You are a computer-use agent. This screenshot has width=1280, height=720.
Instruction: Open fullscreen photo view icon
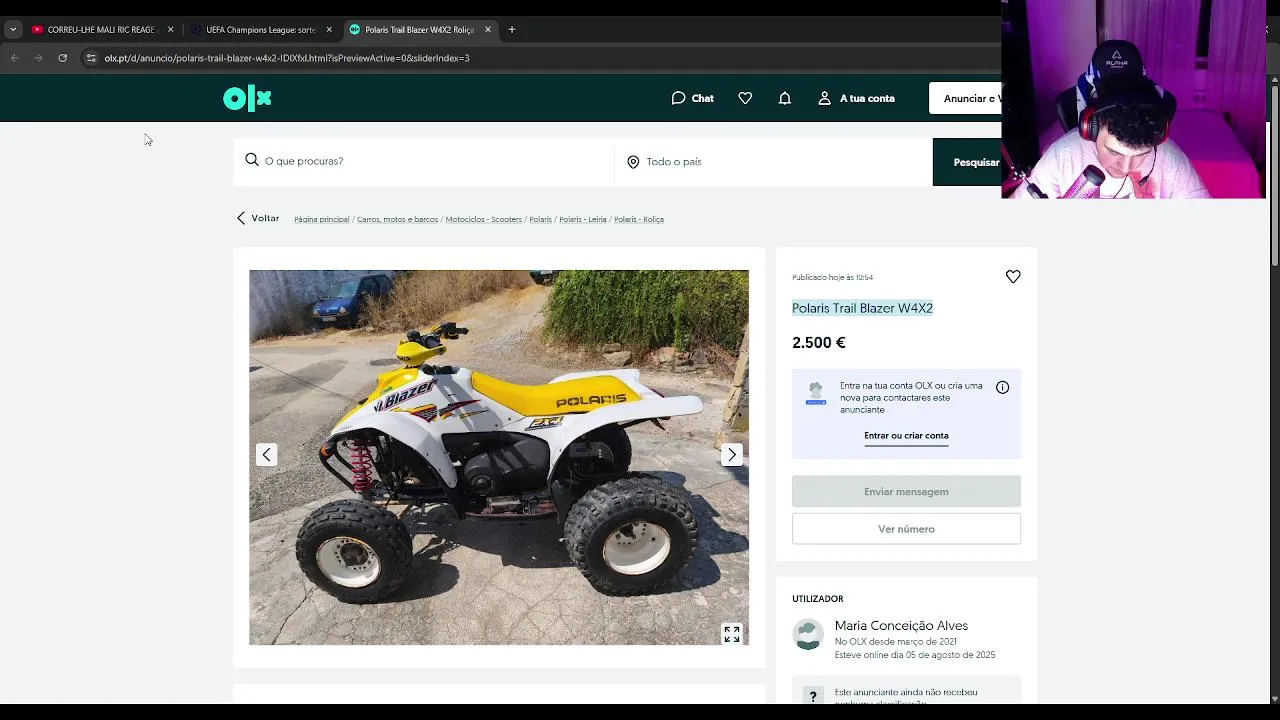732,634
